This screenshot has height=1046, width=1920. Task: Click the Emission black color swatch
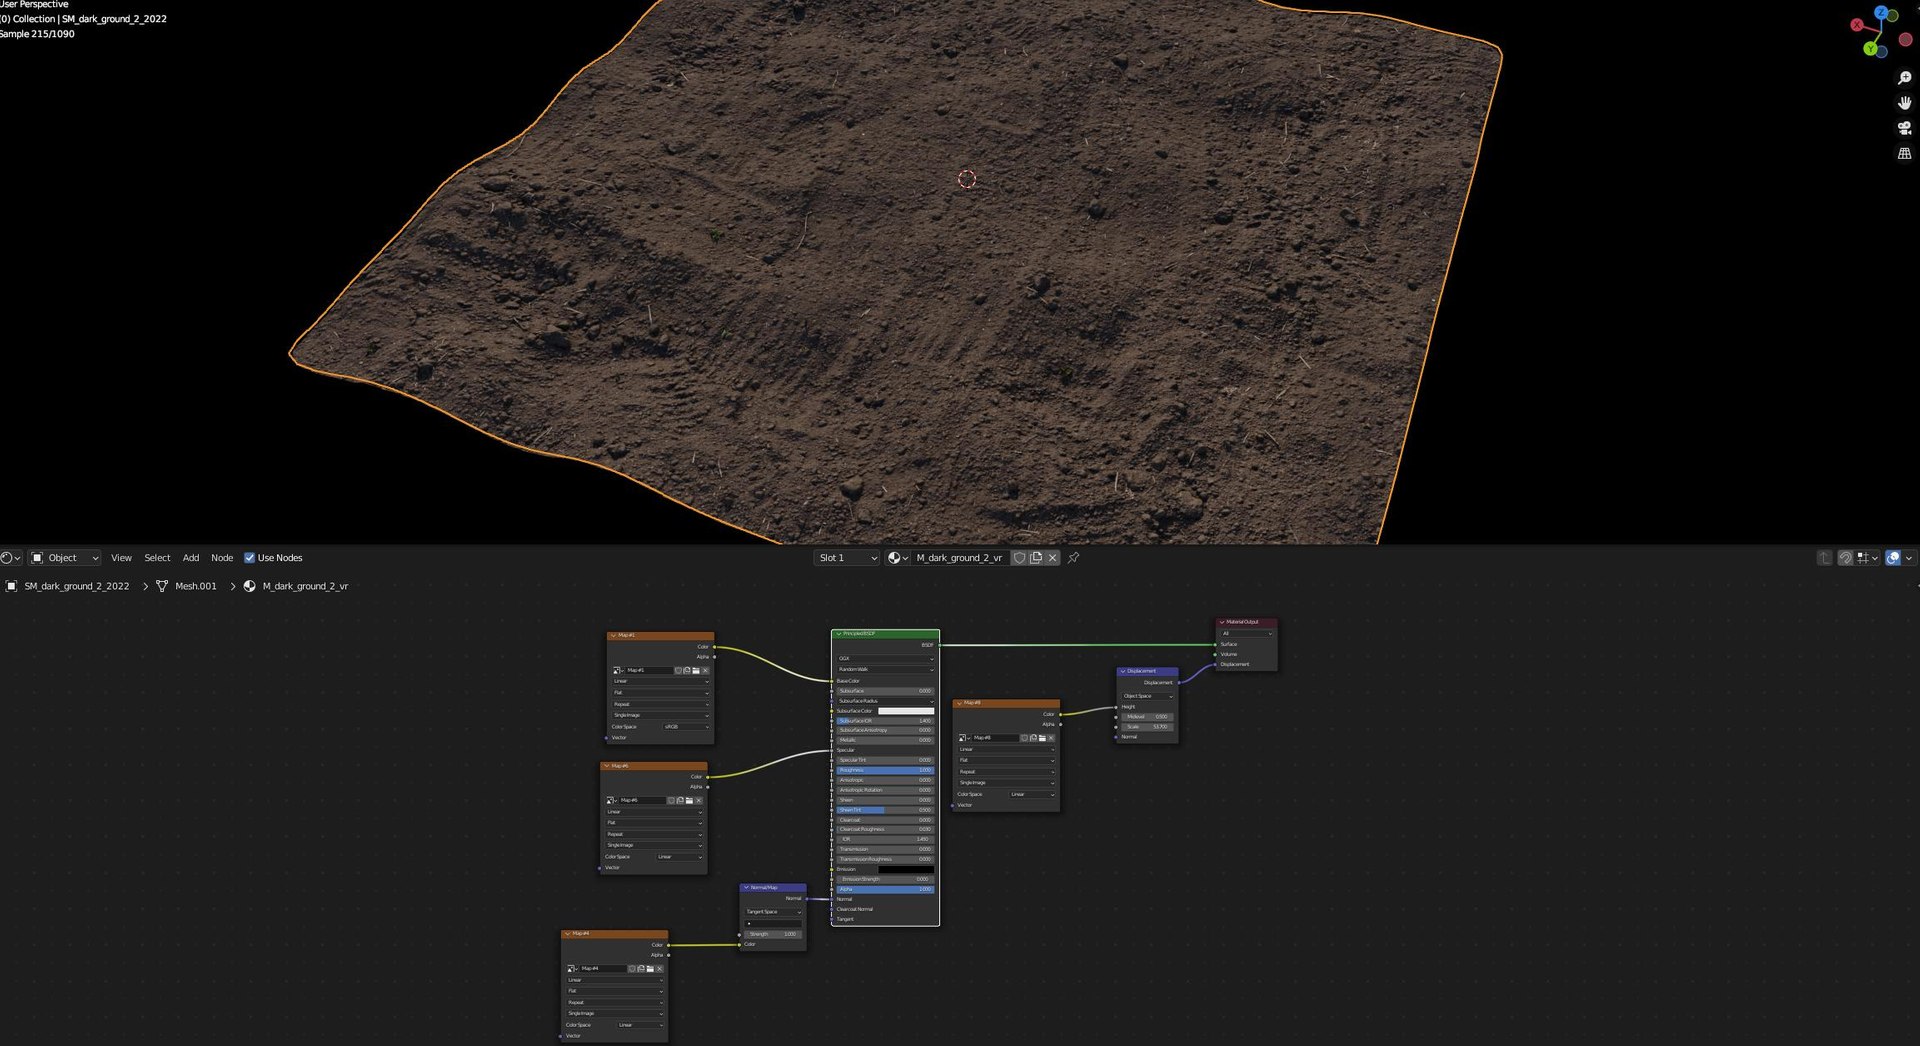pos(906,869)
